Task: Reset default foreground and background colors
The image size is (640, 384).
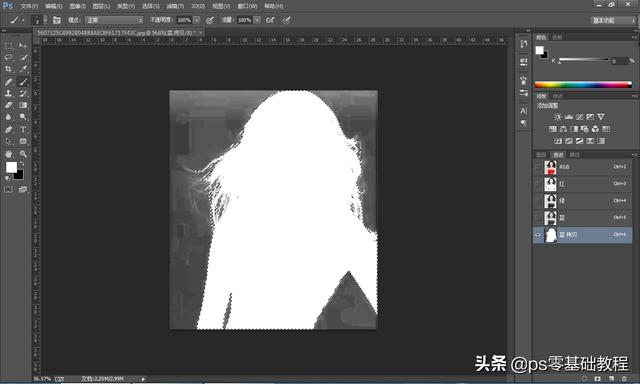Action: click(x=7, y=179)
